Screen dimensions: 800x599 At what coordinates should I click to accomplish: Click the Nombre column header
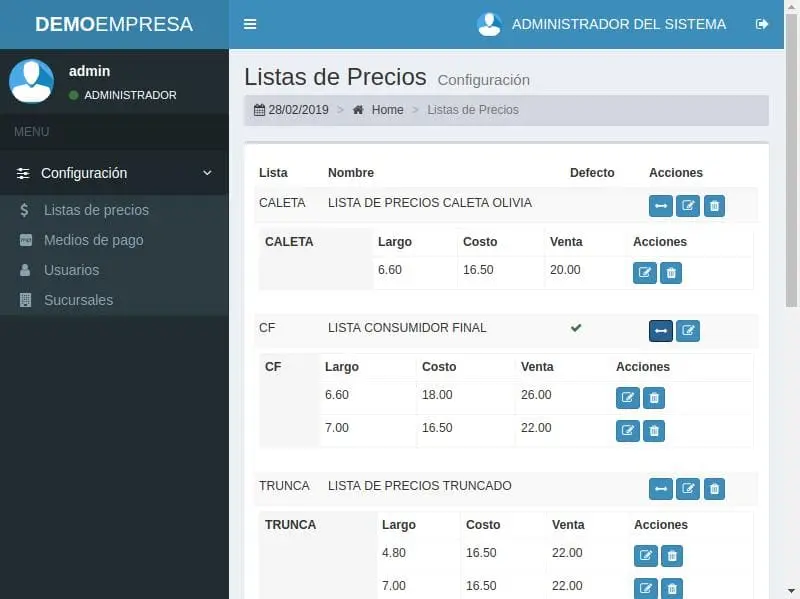pos(351,172)
